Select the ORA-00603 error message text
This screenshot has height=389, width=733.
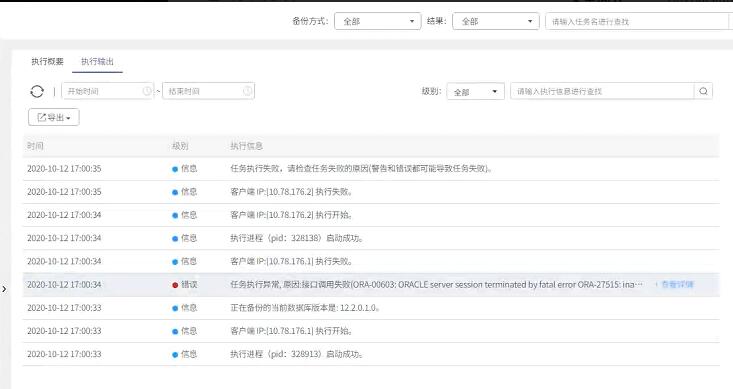[x=437, y=284]
